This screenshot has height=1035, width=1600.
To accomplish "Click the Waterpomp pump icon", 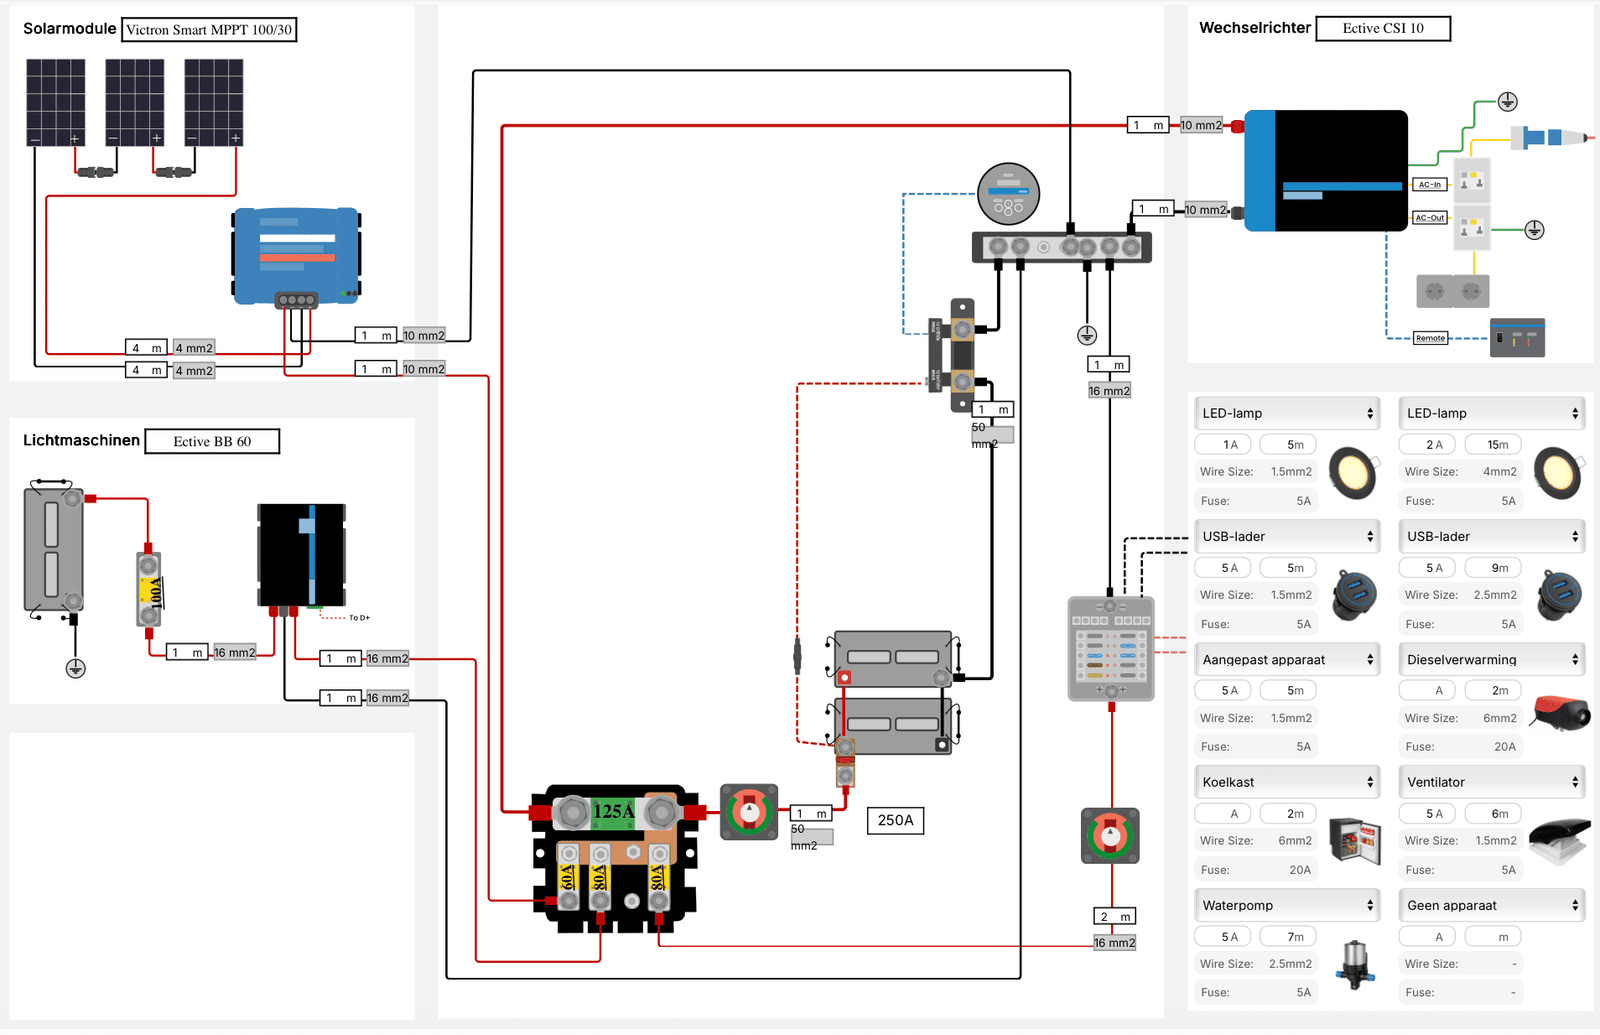I will point(1356,963).
